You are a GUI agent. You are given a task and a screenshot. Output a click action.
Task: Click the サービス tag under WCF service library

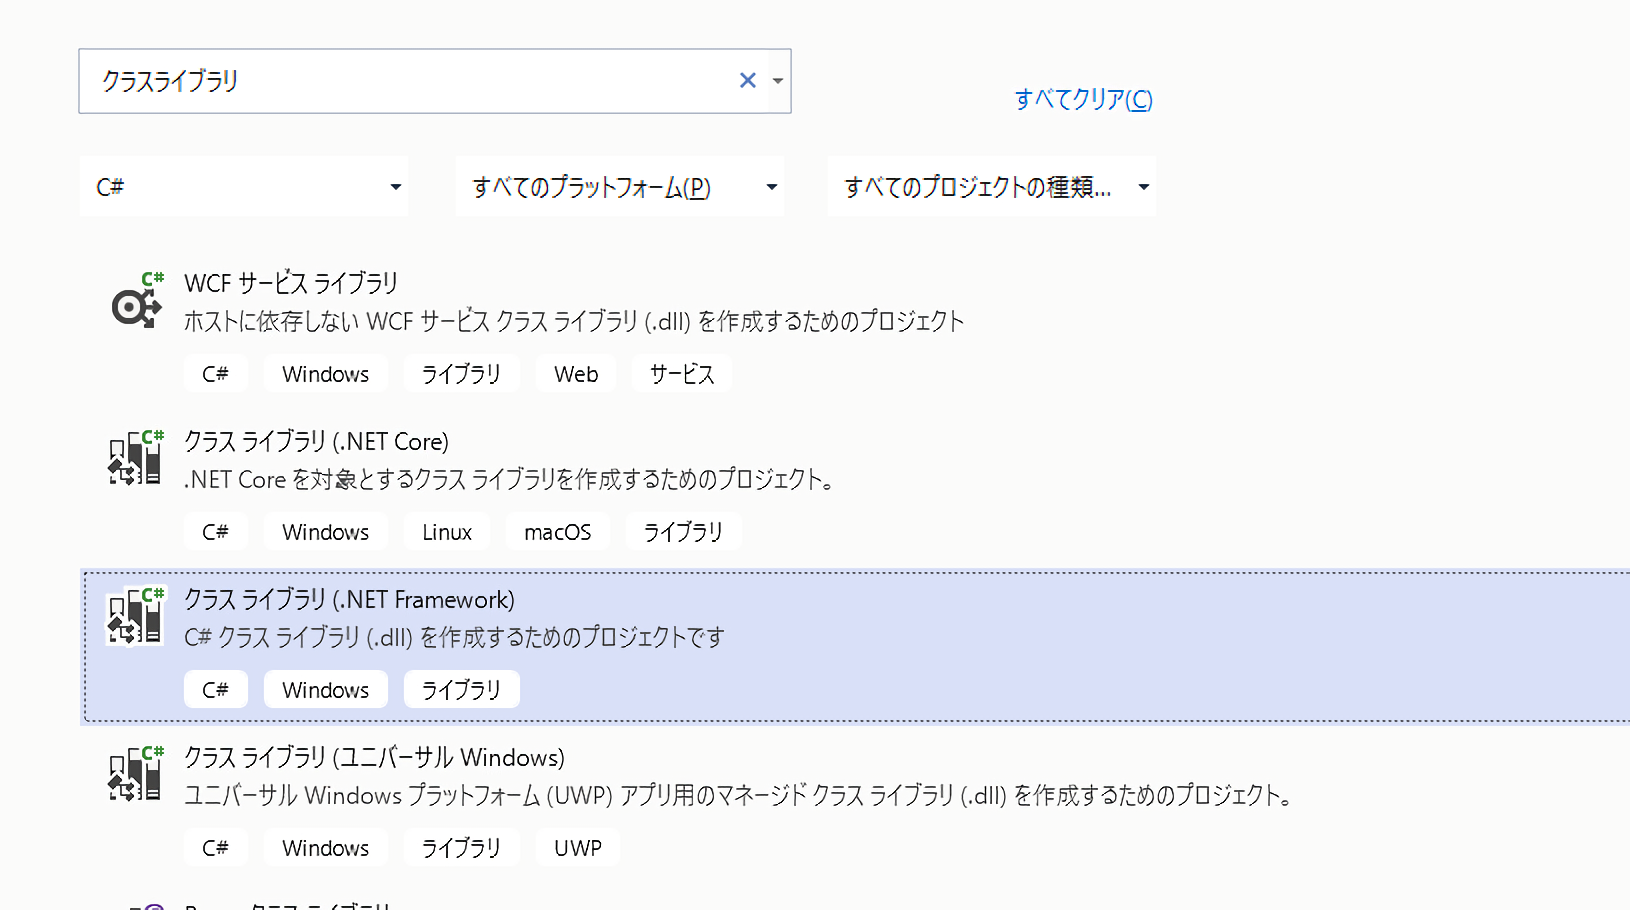click(682, 374)
